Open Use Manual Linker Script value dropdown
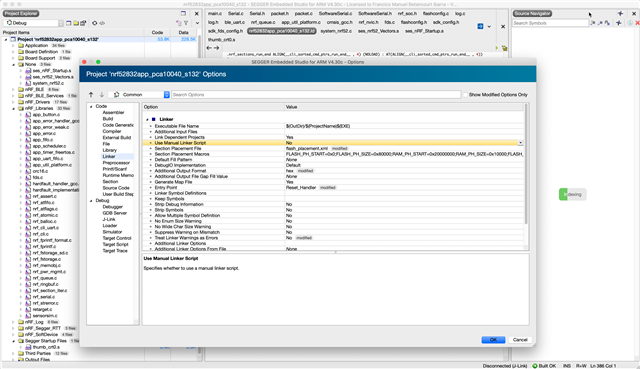 point(520,143)
